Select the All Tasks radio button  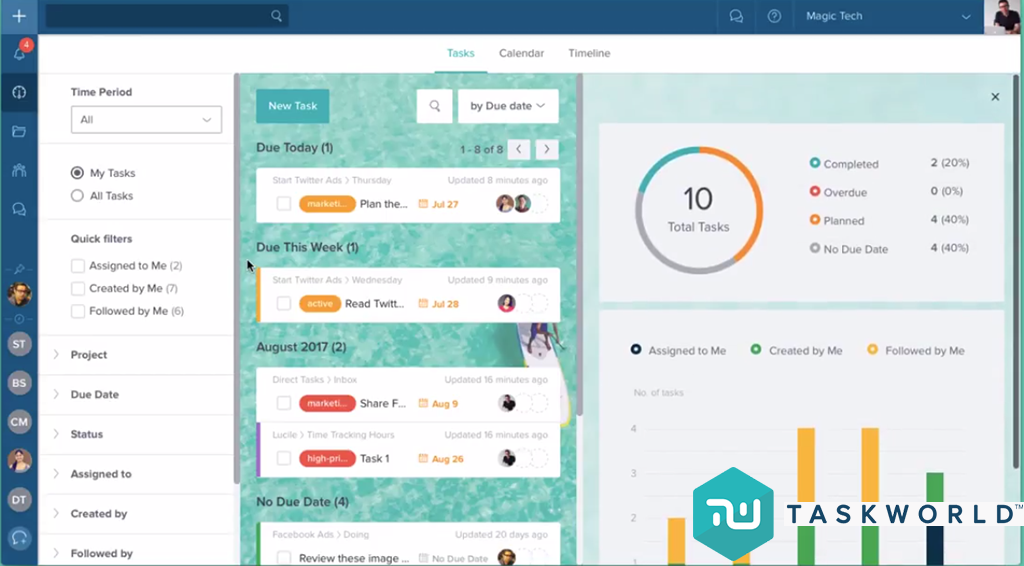pyautogui.click(x=77, y=196)
